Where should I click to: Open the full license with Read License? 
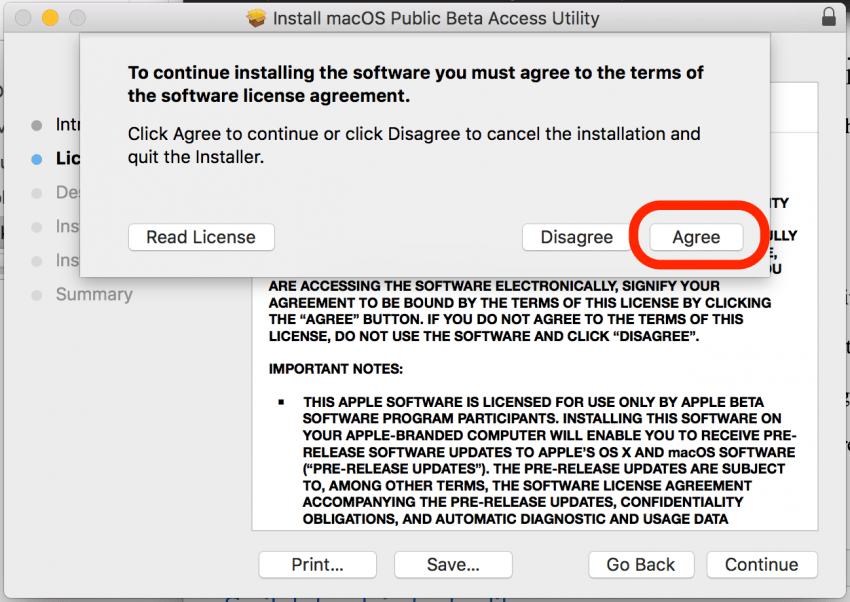point(201,237)
